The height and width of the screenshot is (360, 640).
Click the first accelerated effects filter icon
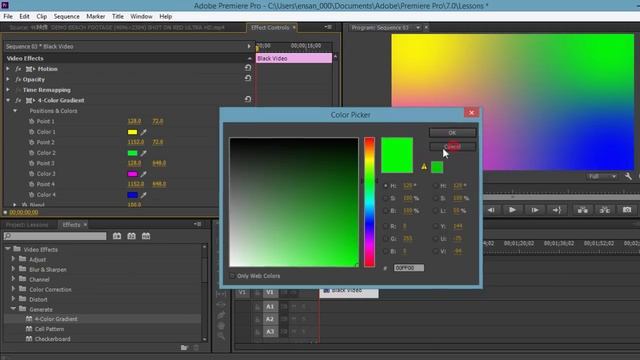(117, 236)
